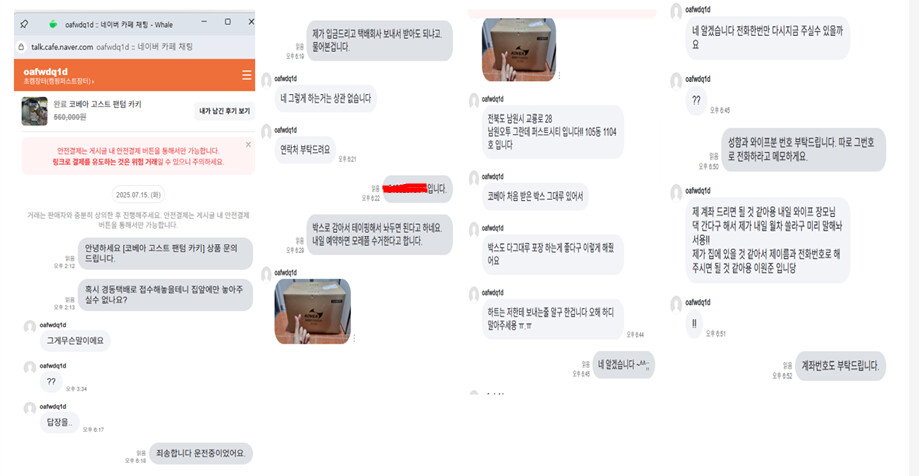Click oafwdq1d avatar next to 연락처 부탁드려요
Image resolution: width=919 pixels, height=476 pixels.
point(267,132)
